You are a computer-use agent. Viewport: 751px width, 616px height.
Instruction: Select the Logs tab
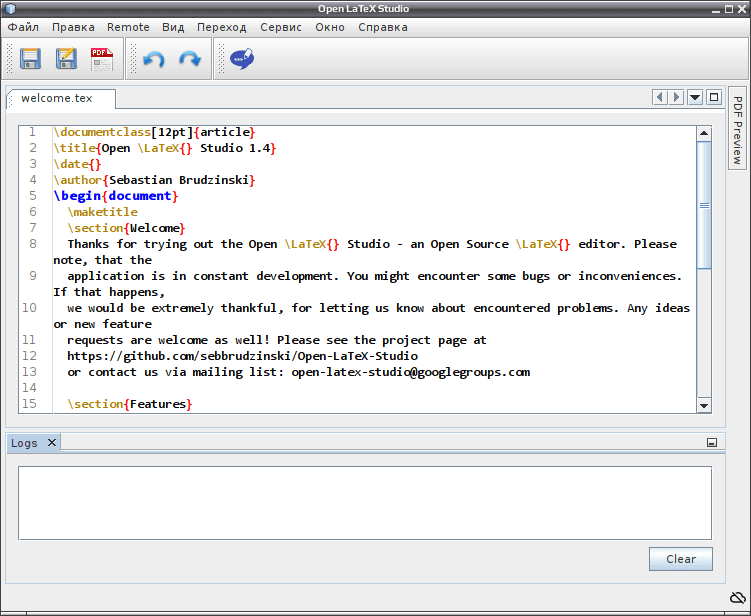pyautogui.click(x=24, y=443)
